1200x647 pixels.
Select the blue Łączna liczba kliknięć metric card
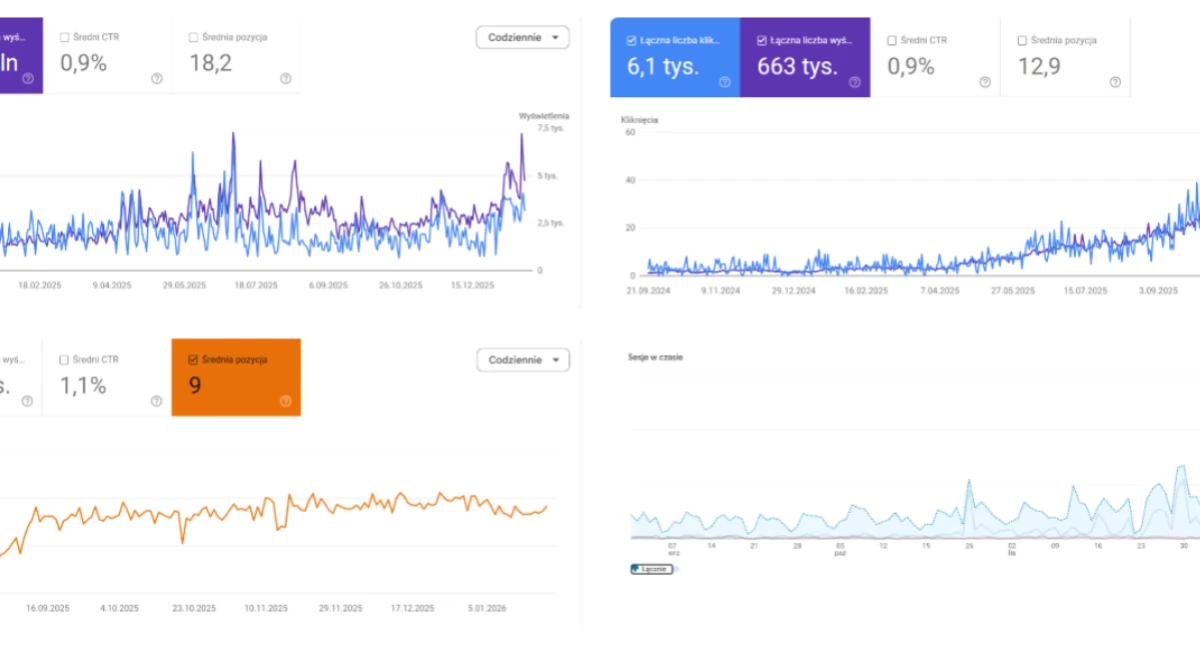675,62
